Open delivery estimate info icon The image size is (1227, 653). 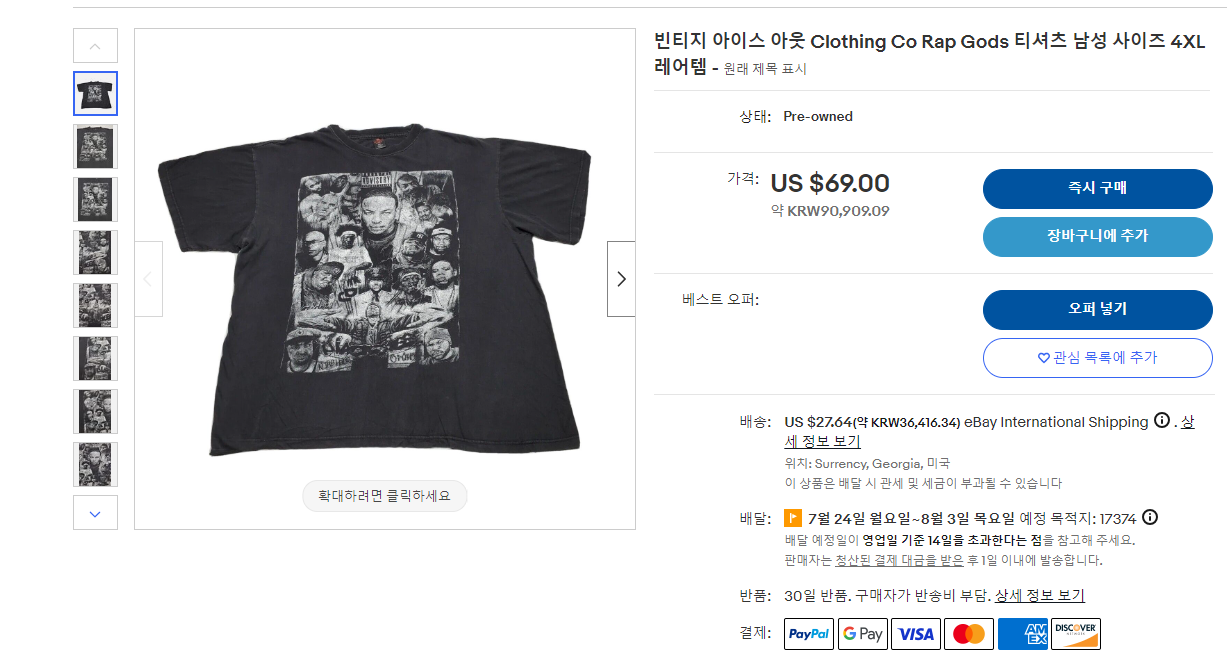[1150, 517]
